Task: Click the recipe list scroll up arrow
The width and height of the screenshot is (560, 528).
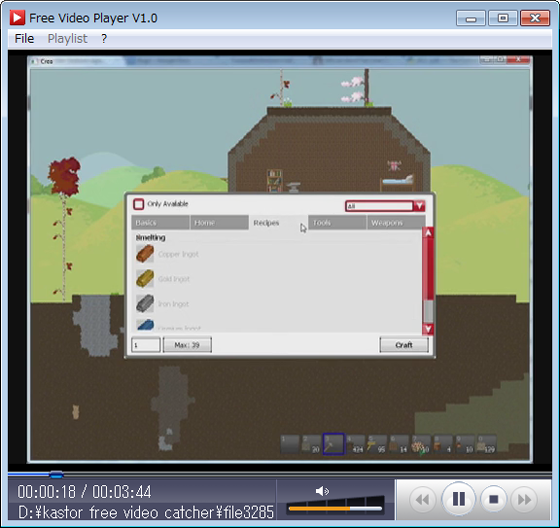Action: pyautogui.click(x=428, y=233)
